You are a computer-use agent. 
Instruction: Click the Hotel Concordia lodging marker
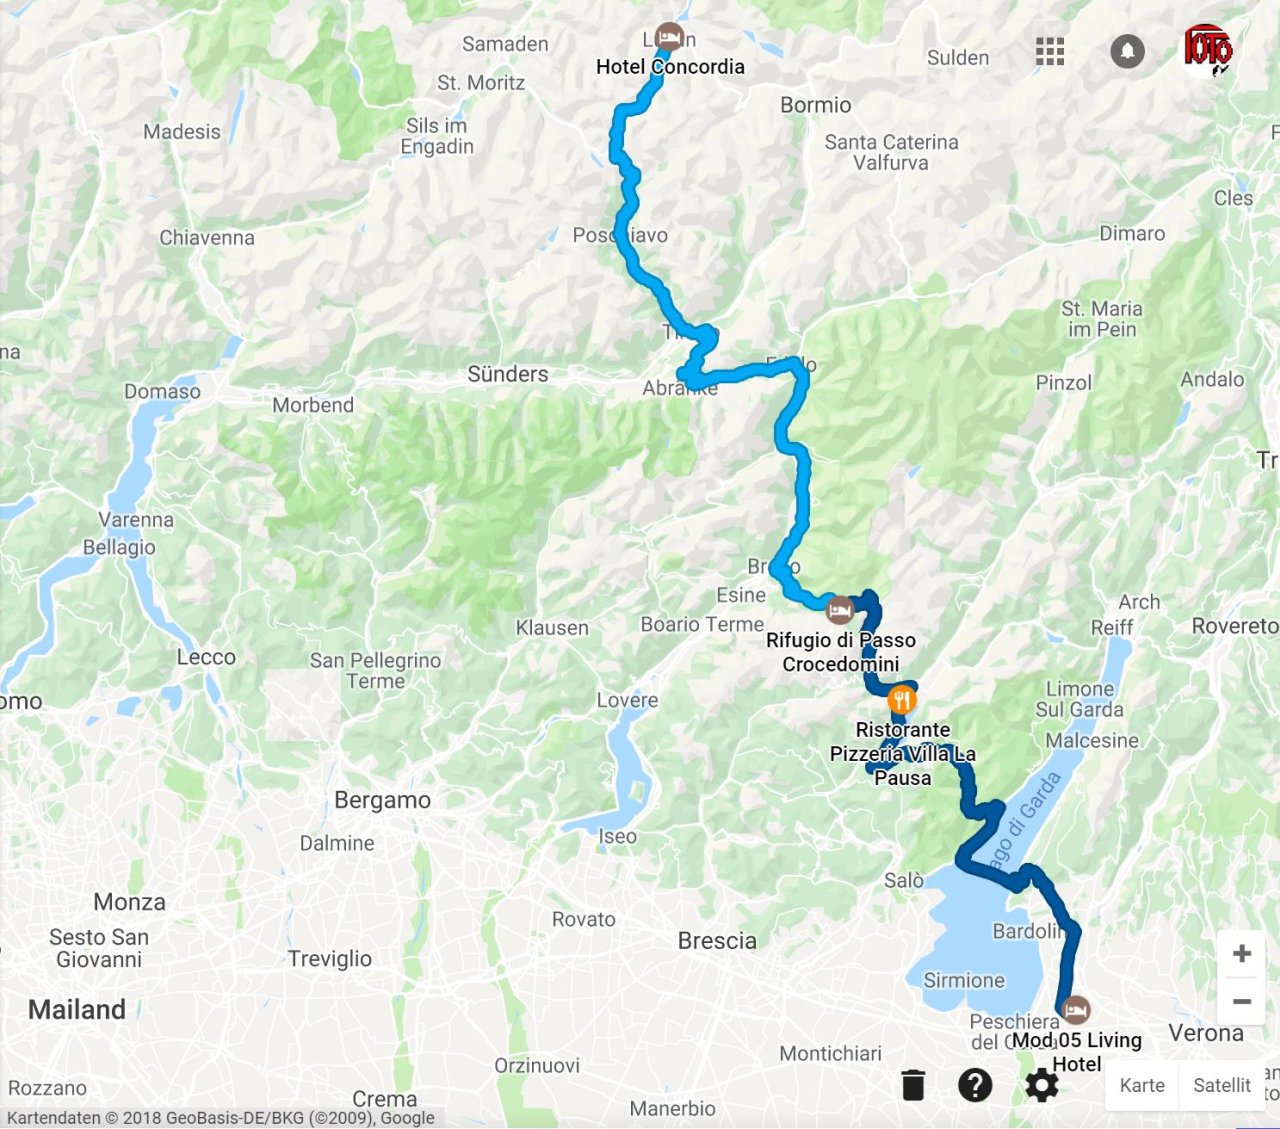click(x=669, y=37)
